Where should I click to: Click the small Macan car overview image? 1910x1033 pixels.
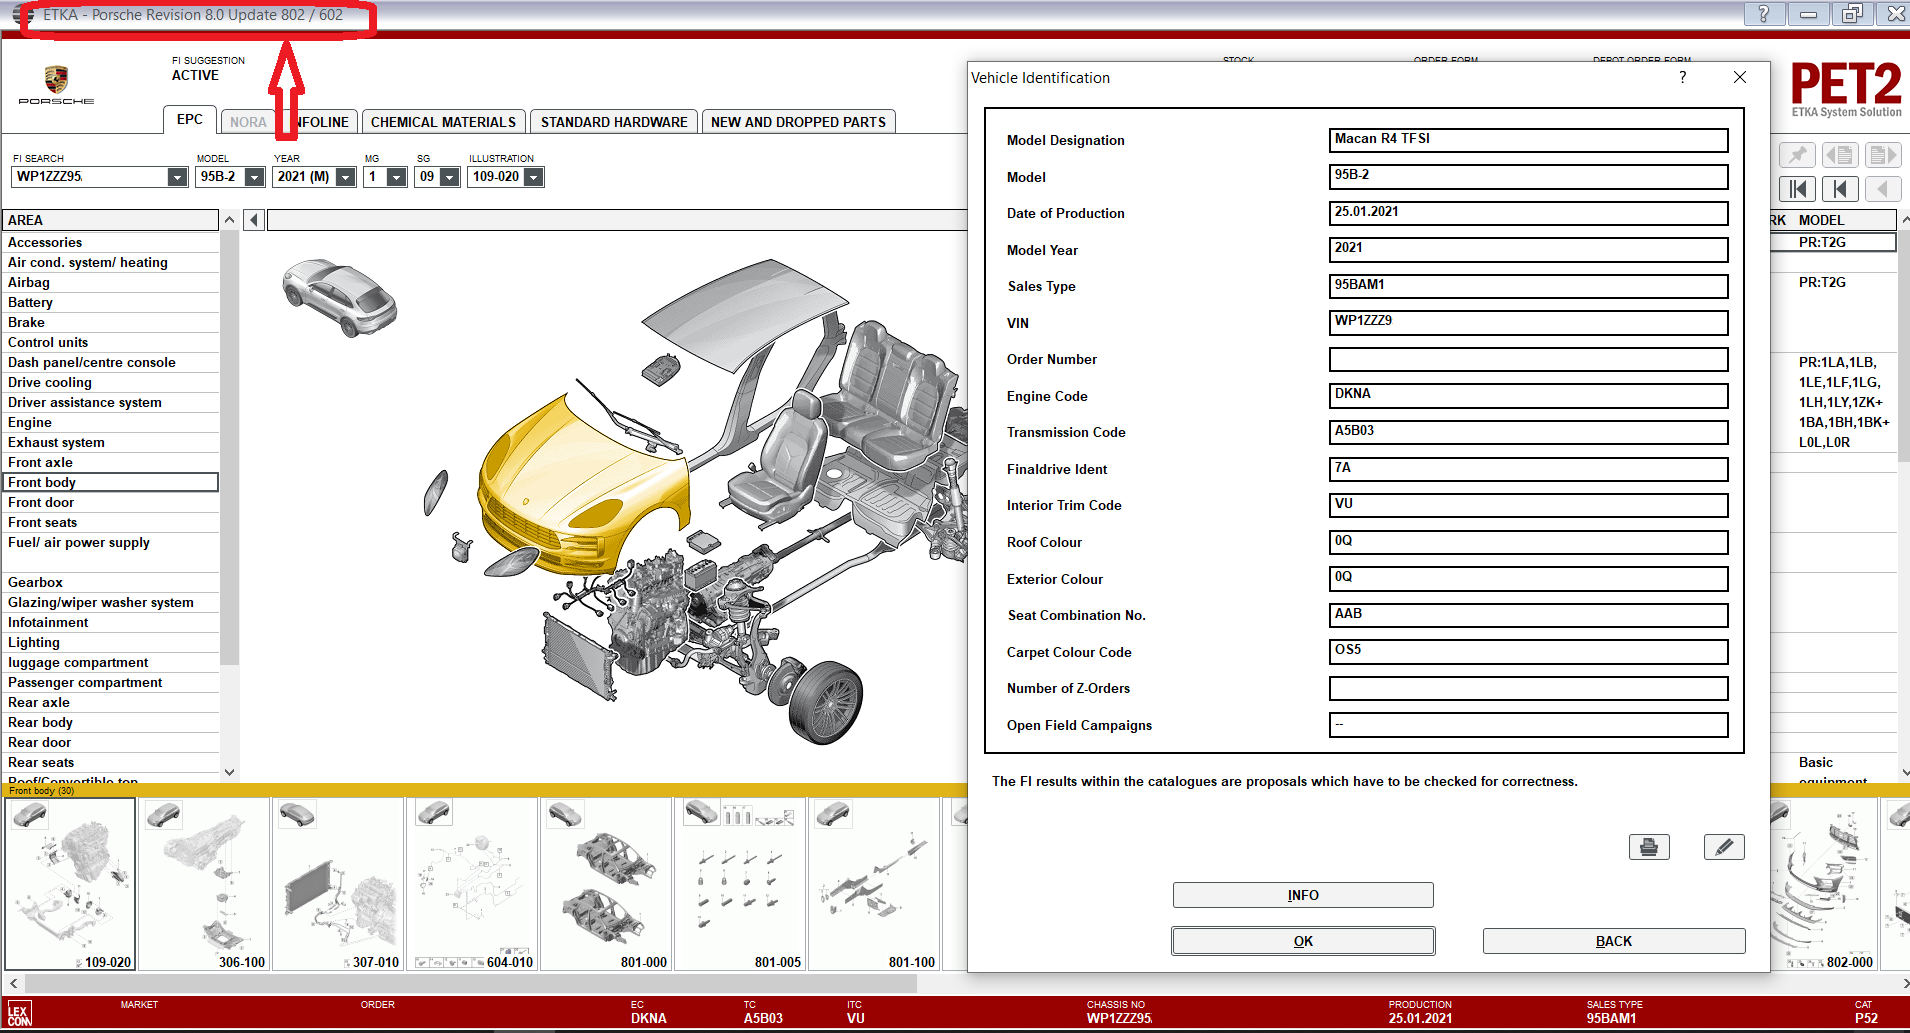(340, 297)
